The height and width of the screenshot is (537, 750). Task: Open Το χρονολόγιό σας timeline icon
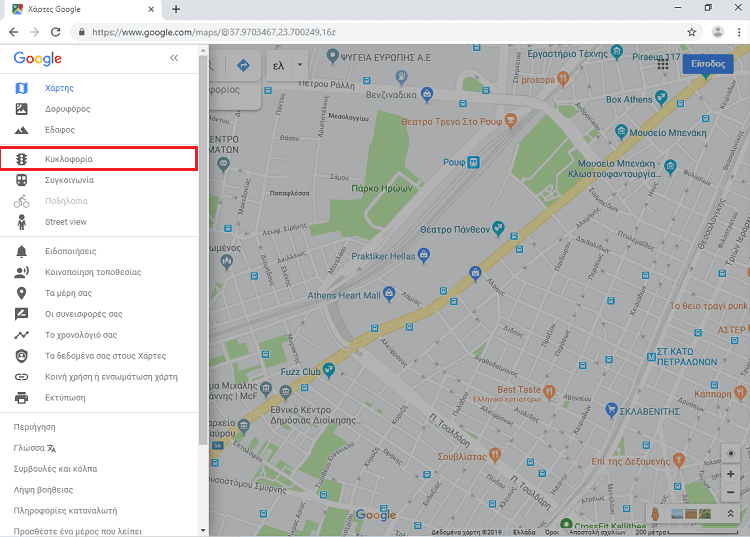(x=22, y=335)
